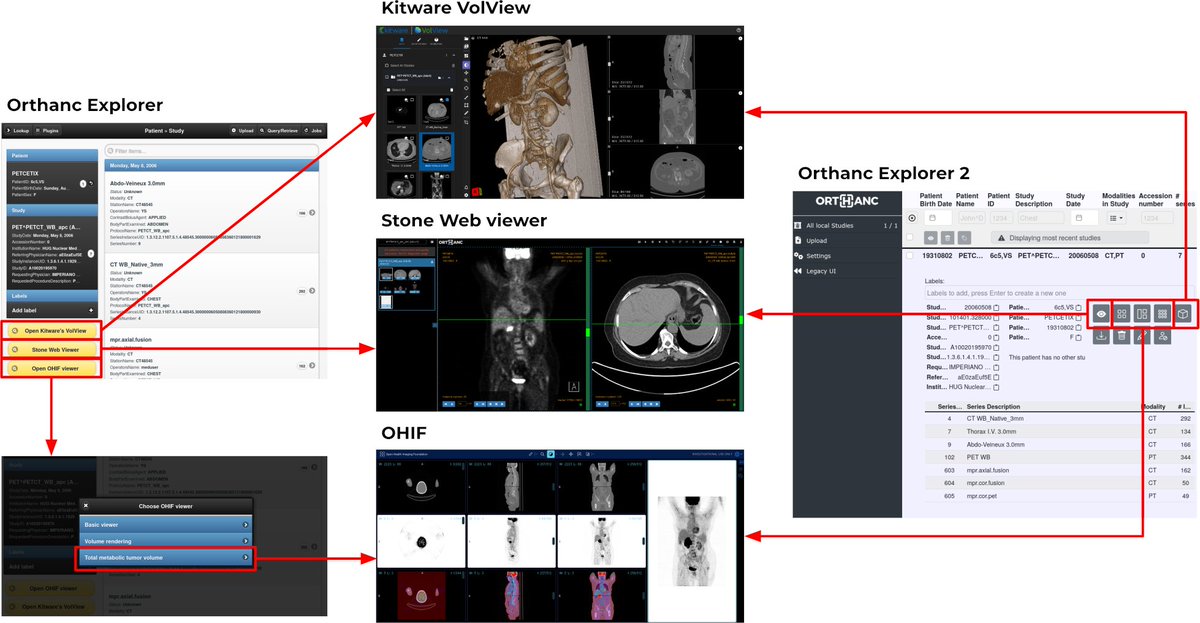The height and width of the screenshot is (623, 1200).
Task: Click eye icon in bulk actions row
Action: (x=929, y=238)
